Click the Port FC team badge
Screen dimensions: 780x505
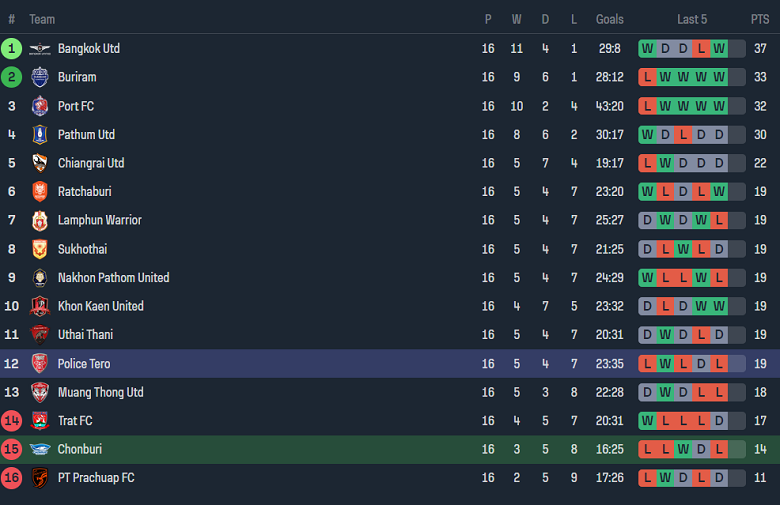pos(39,106)
